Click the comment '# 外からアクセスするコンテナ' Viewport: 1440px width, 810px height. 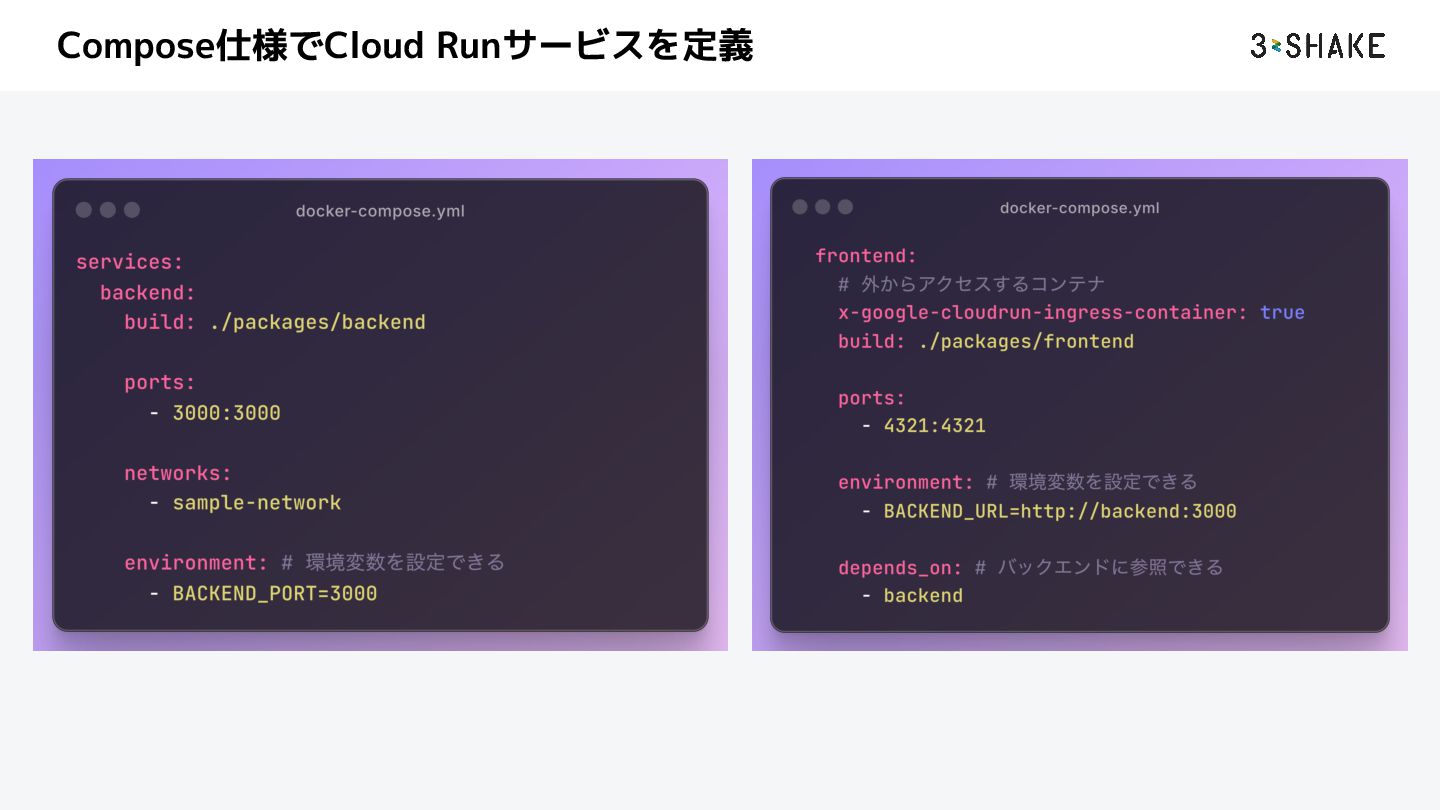(x=971, y=284)
